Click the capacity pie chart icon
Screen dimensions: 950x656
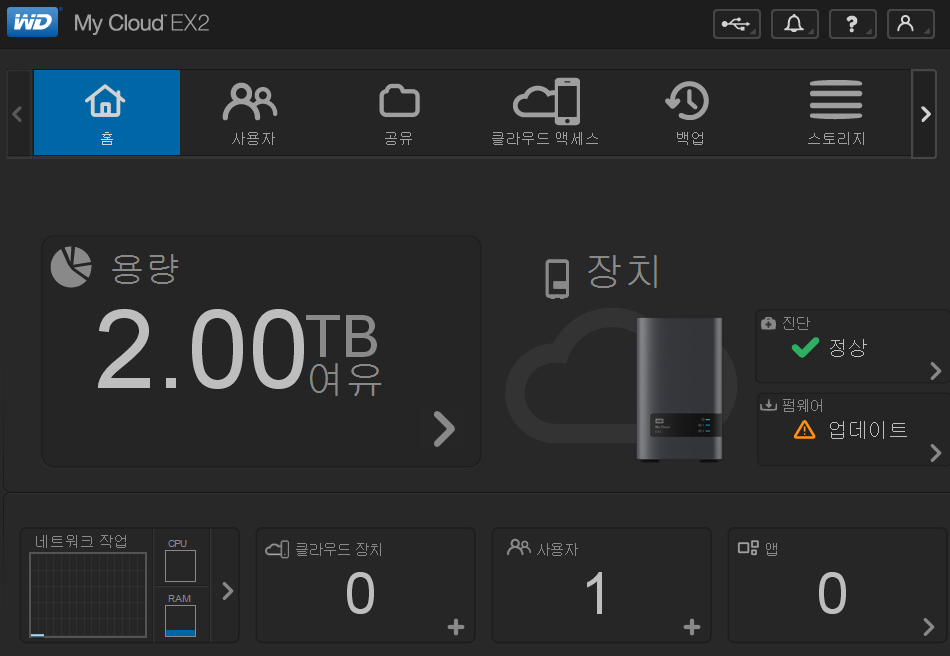pos(71,267)
